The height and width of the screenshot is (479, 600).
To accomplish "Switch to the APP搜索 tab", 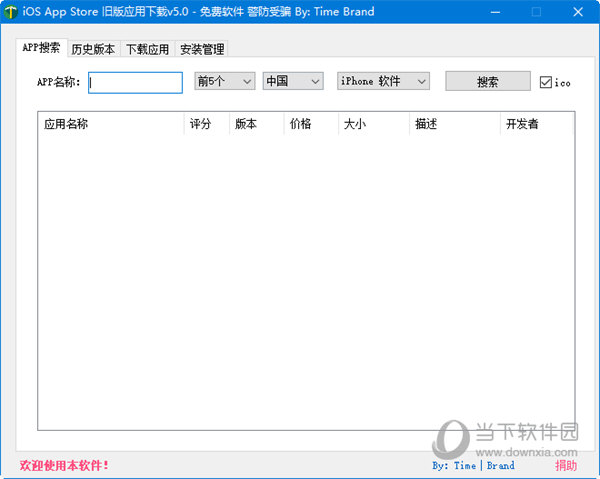I will point(41,48).
